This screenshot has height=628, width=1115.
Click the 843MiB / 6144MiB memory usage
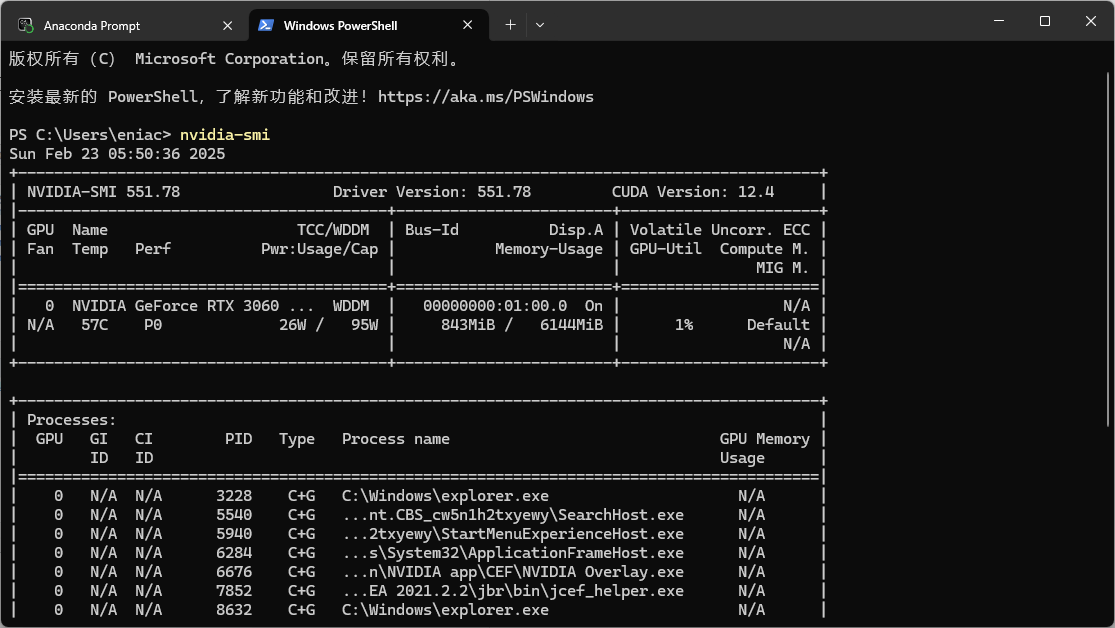[521, 325]
